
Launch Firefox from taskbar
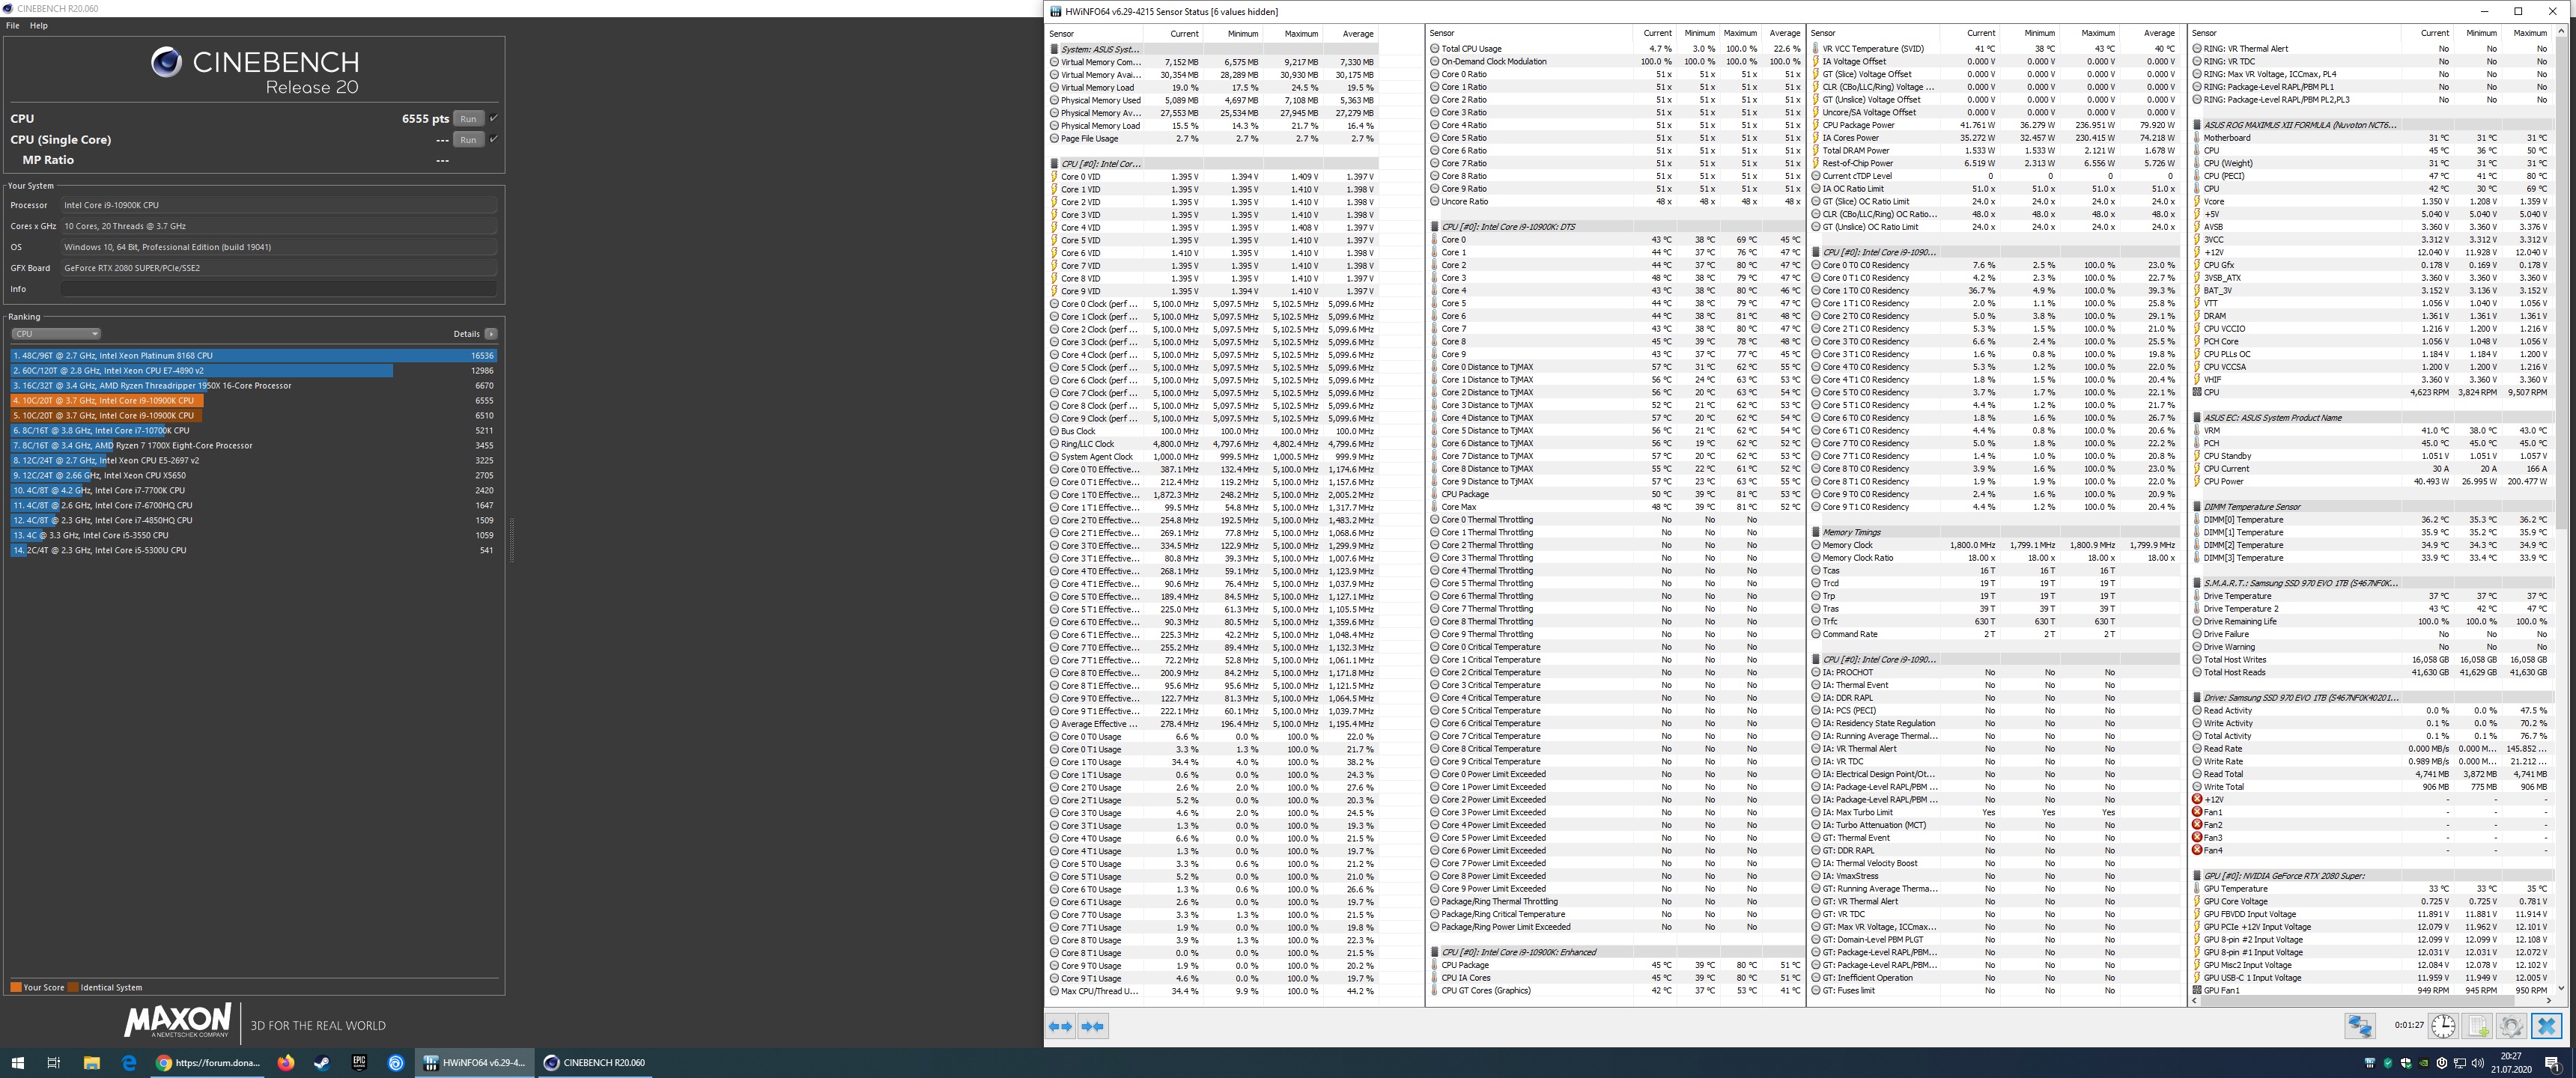[286, 1062]
